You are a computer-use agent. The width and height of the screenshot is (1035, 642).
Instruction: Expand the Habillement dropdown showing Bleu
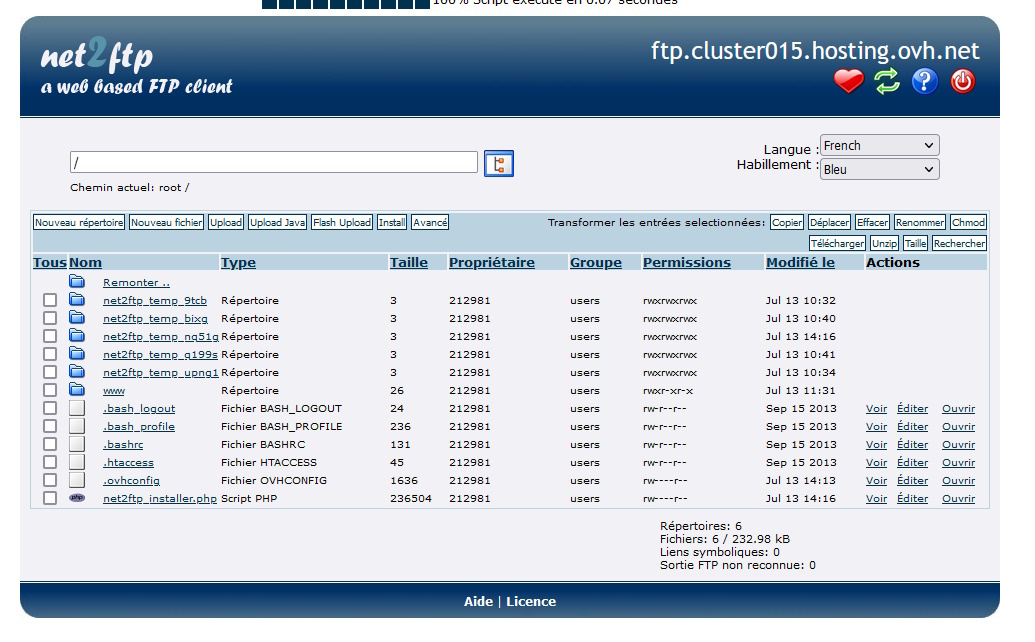879,170
